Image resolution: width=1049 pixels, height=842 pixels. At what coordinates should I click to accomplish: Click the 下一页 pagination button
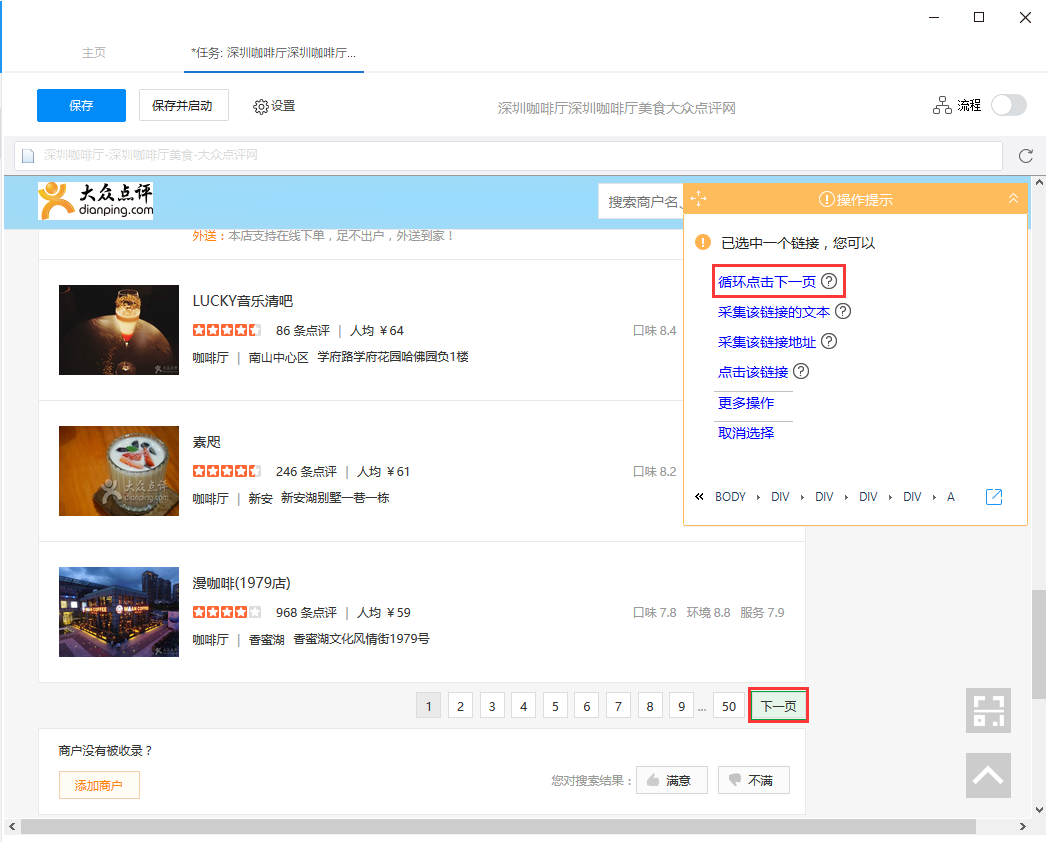tap(778, 706)
